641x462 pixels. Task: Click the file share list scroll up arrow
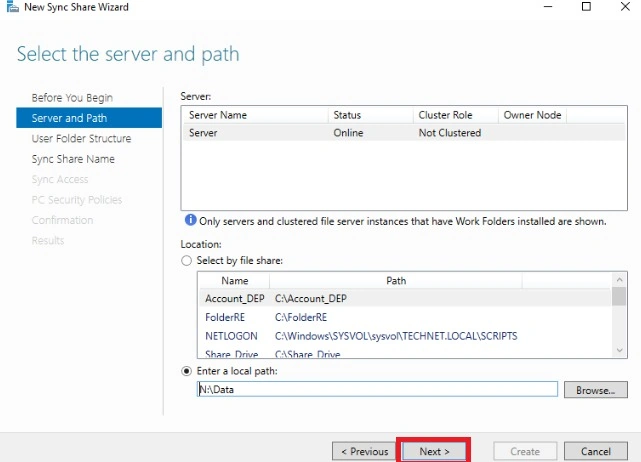tap(619, 280)
